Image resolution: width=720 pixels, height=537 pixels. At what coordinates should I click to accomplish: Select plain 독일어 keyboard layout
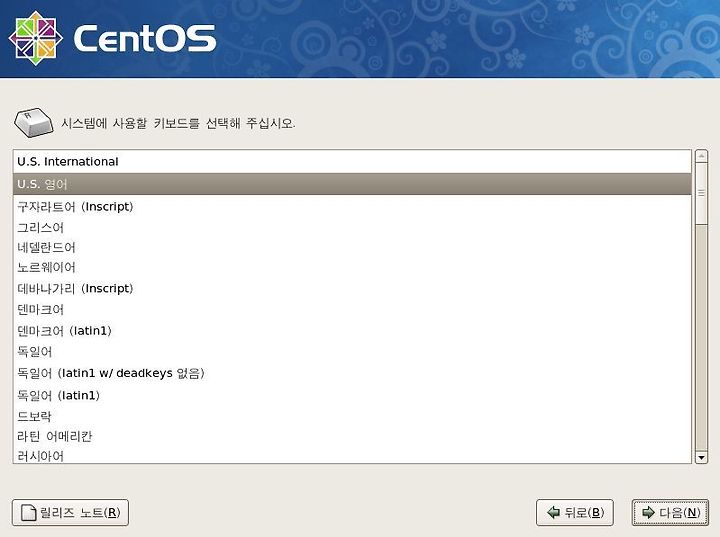[352, 352]
